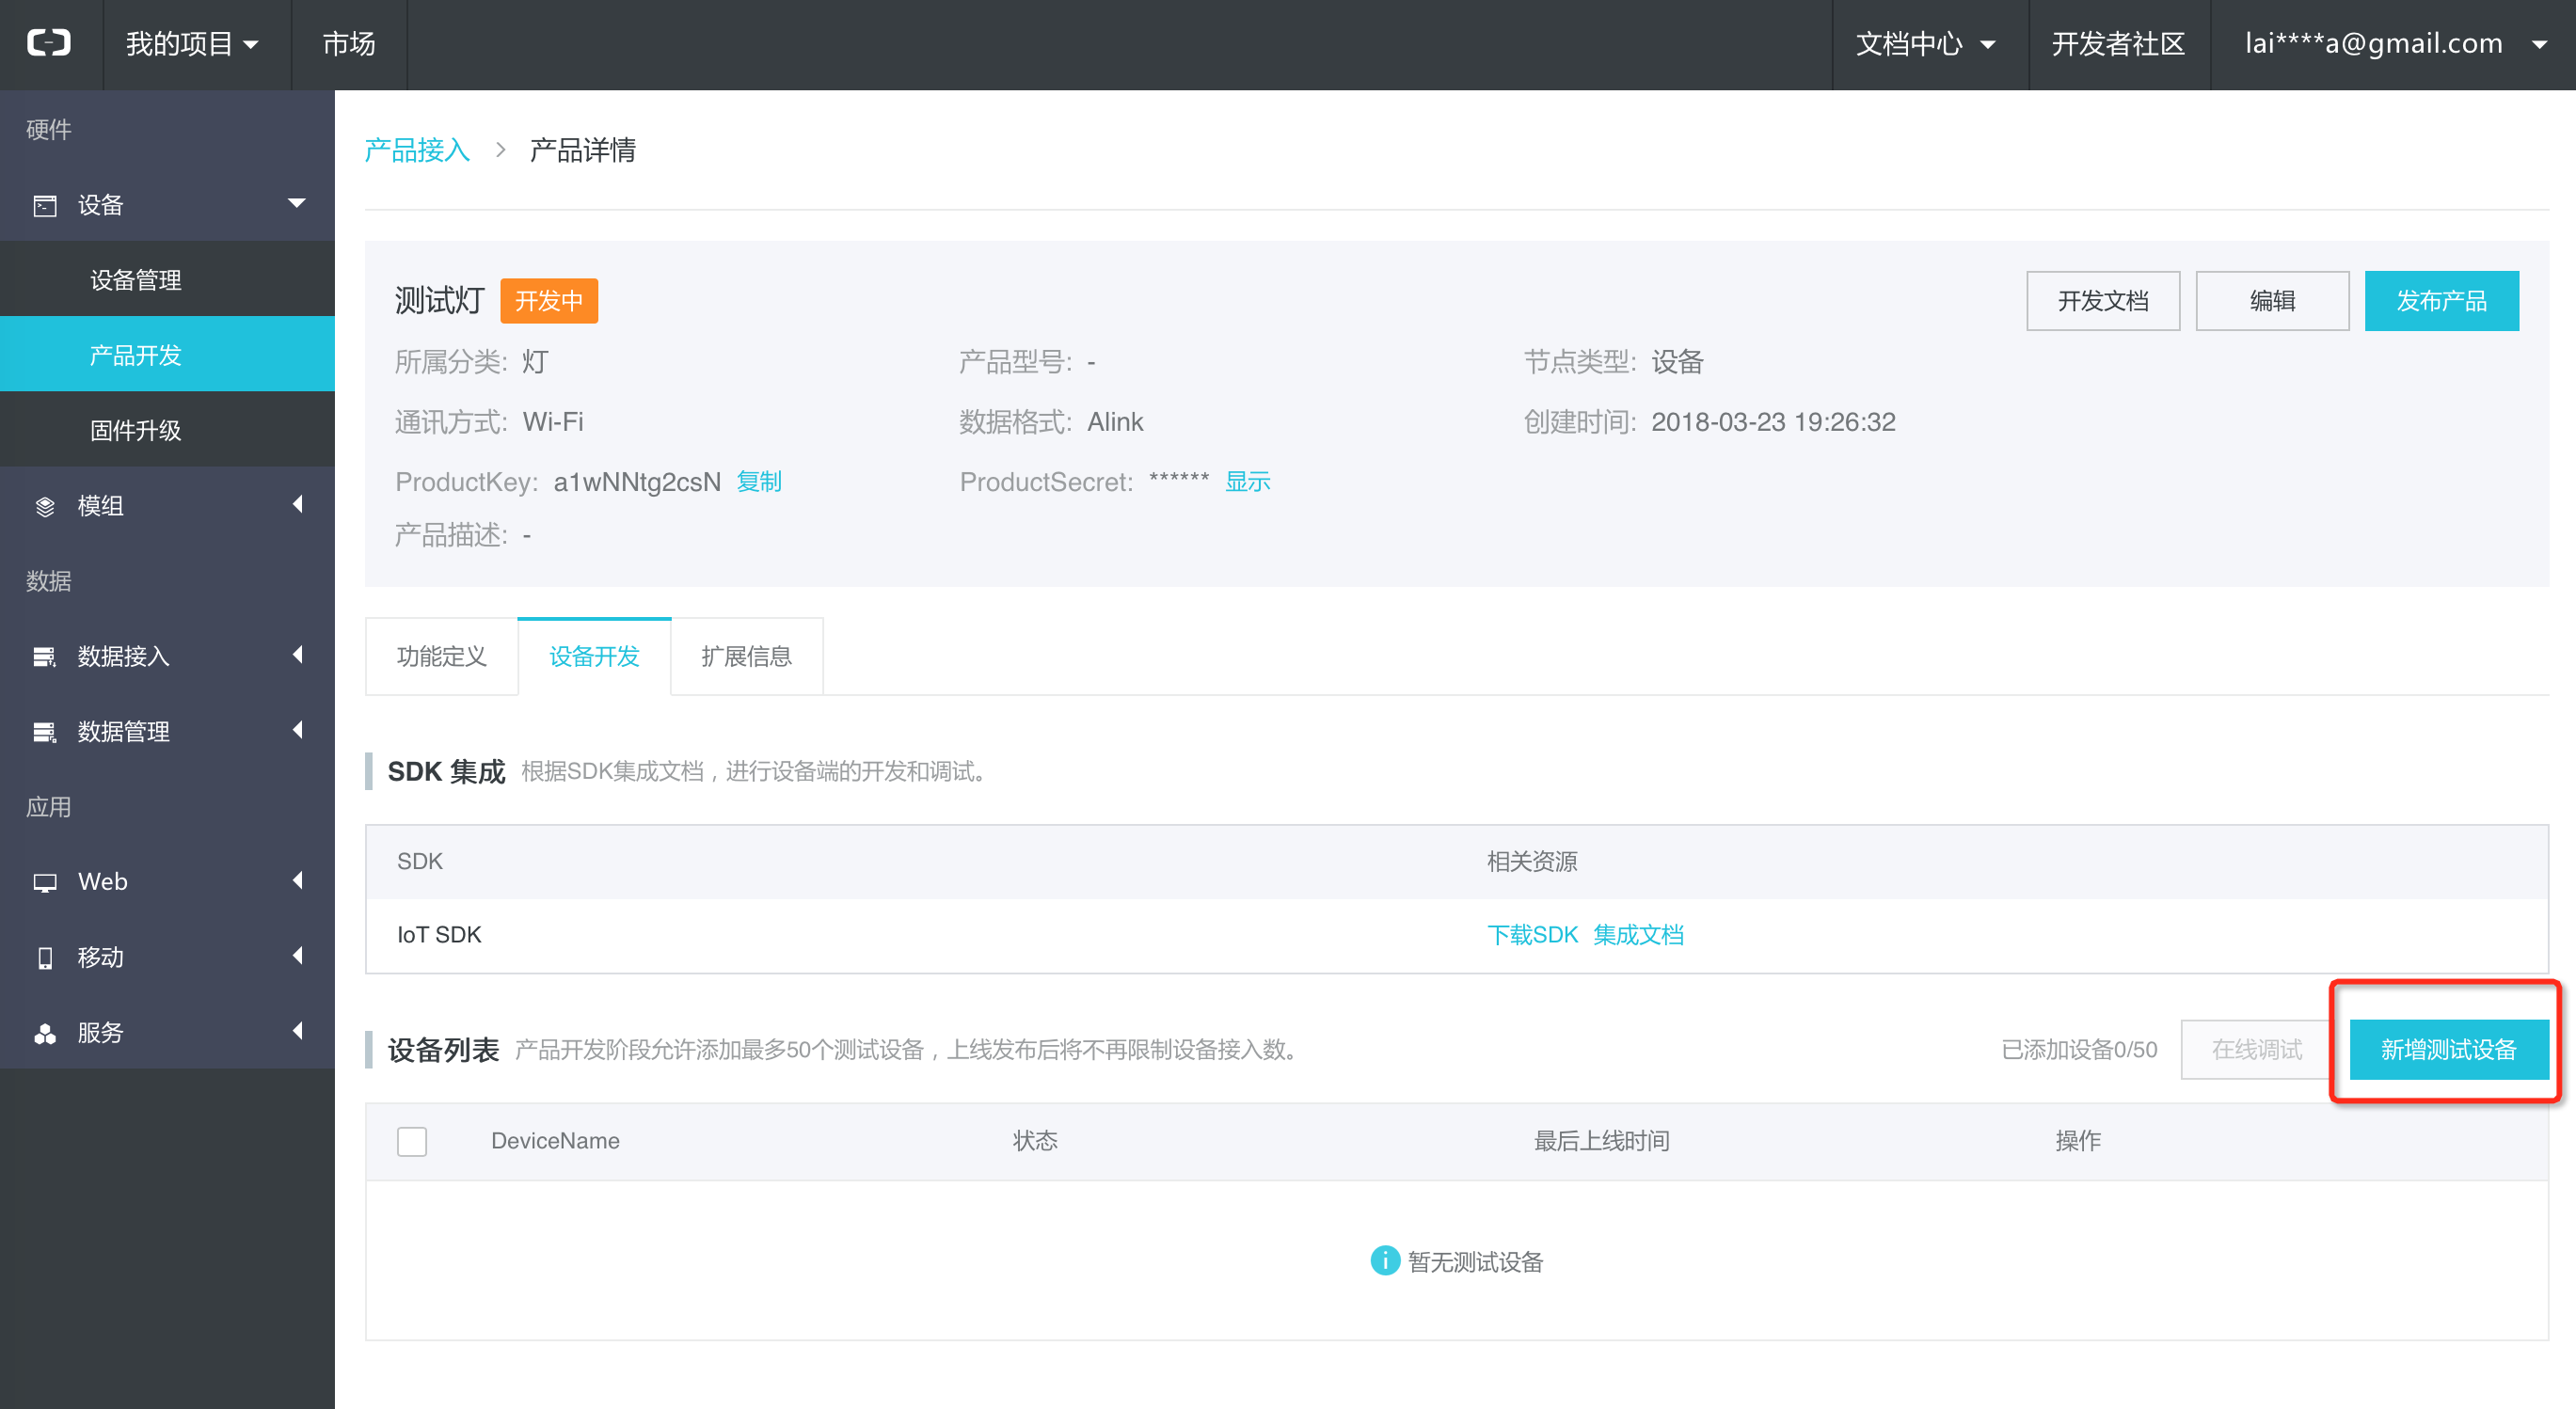Copy the ProductKey via 复制 link
This screenshot has height=1409, width=2576.
coord(759,481)
